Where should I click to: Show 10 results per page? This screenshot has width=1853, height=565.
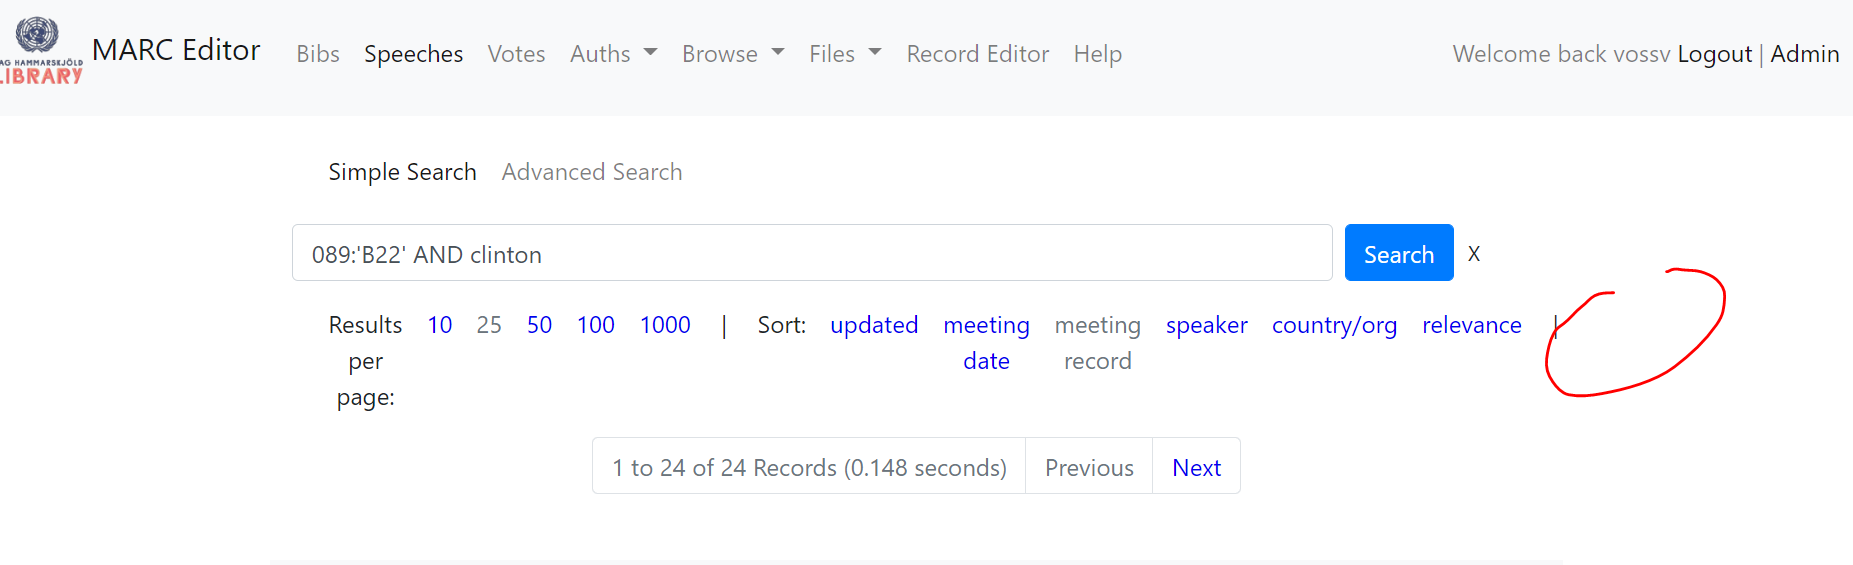tap(440, 325)
